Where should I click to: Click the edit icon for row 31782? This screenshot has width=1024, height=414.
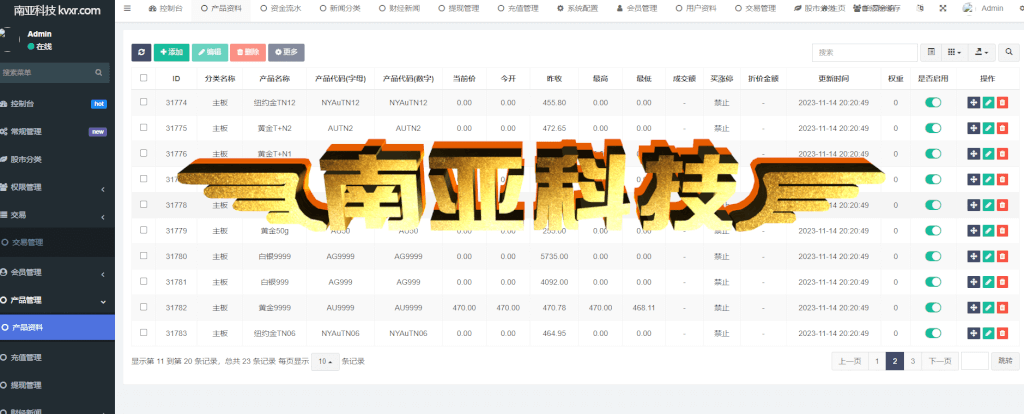tap(988, 308)
